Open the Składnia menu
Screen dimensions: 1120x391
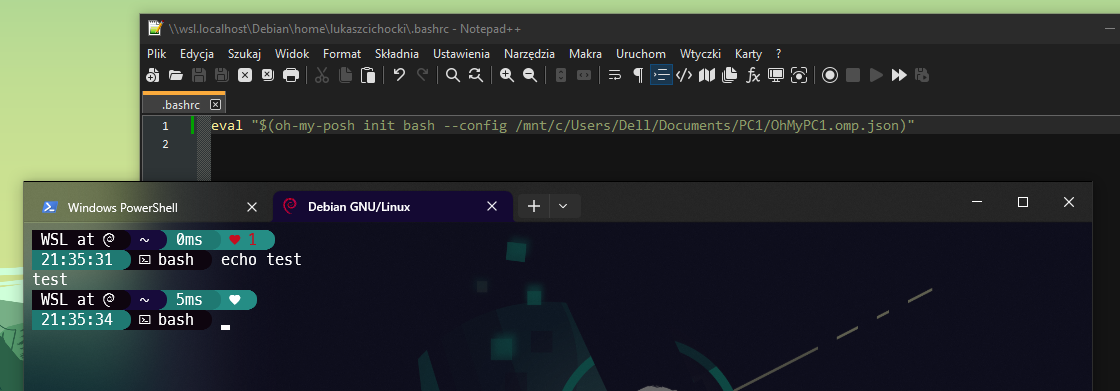pyautogui.click(x=397, y=54)
